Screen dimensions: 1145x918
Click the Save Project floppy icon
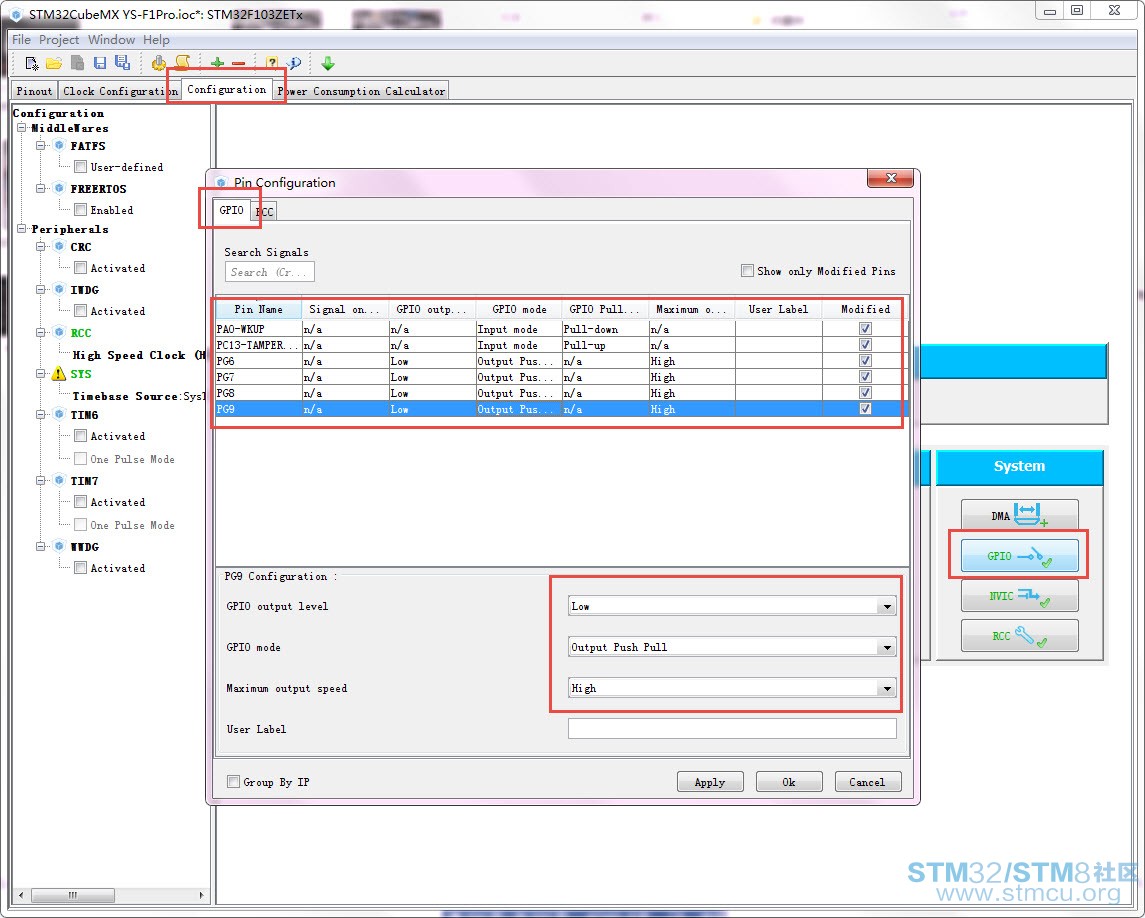(x=99, y=64)
